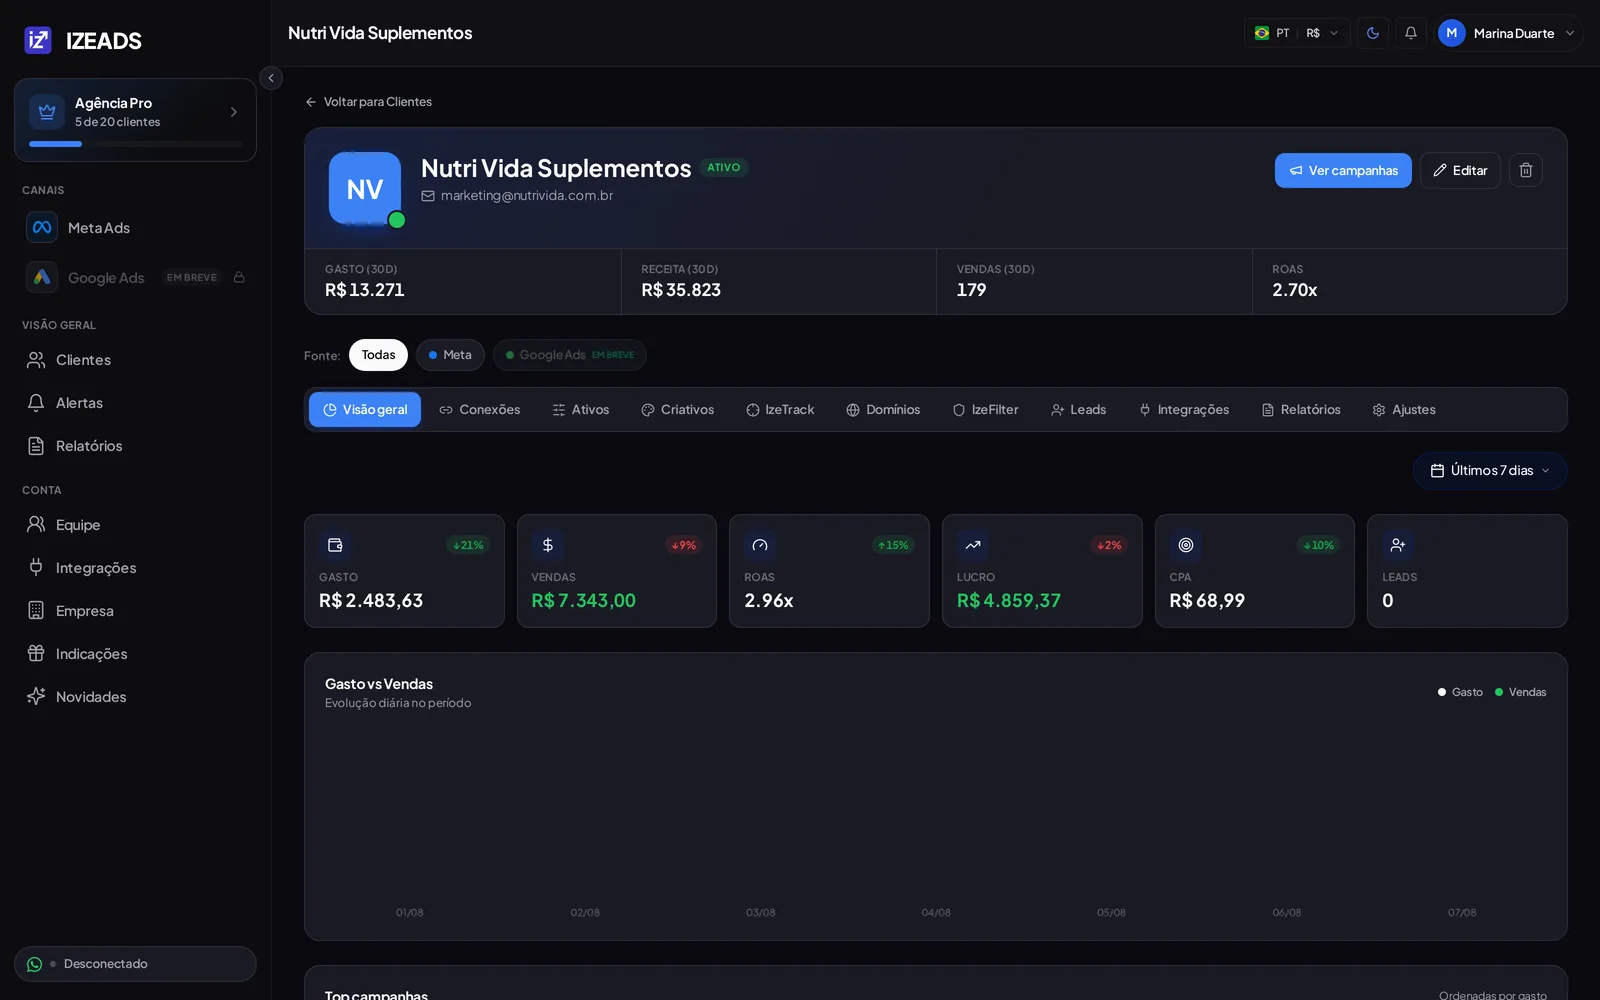Delete client with the trash icon
Viewport: 1600px width, 1000px height.
coord(1526,170)
